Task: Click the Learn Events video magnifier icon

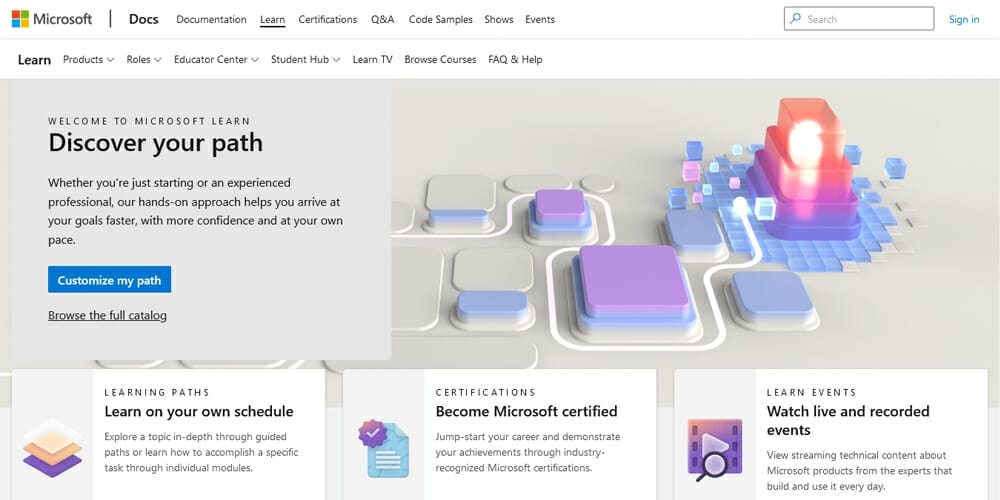Action: [x=715, y=450]
